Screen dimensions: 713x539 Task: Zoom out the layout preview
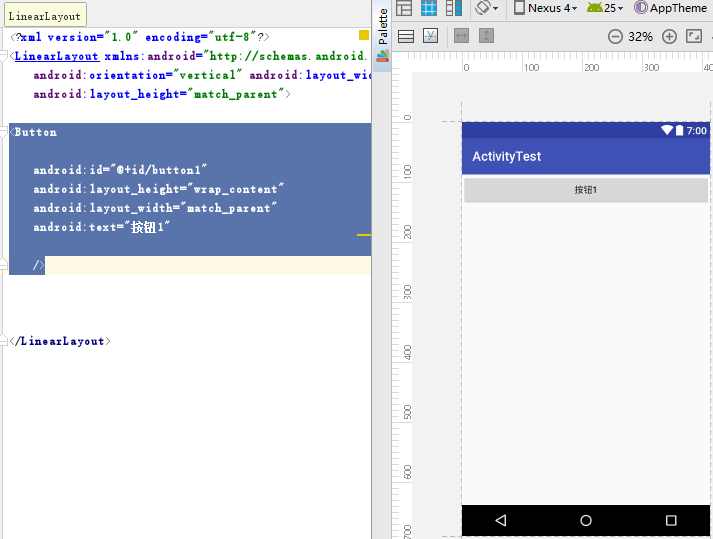(615, 36)
